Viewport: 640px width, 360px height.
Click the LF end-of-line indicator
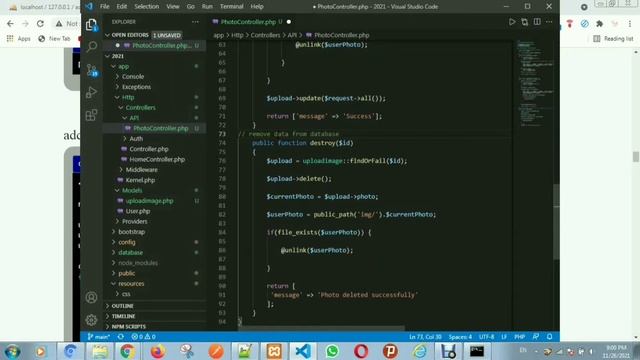point(504,337)
